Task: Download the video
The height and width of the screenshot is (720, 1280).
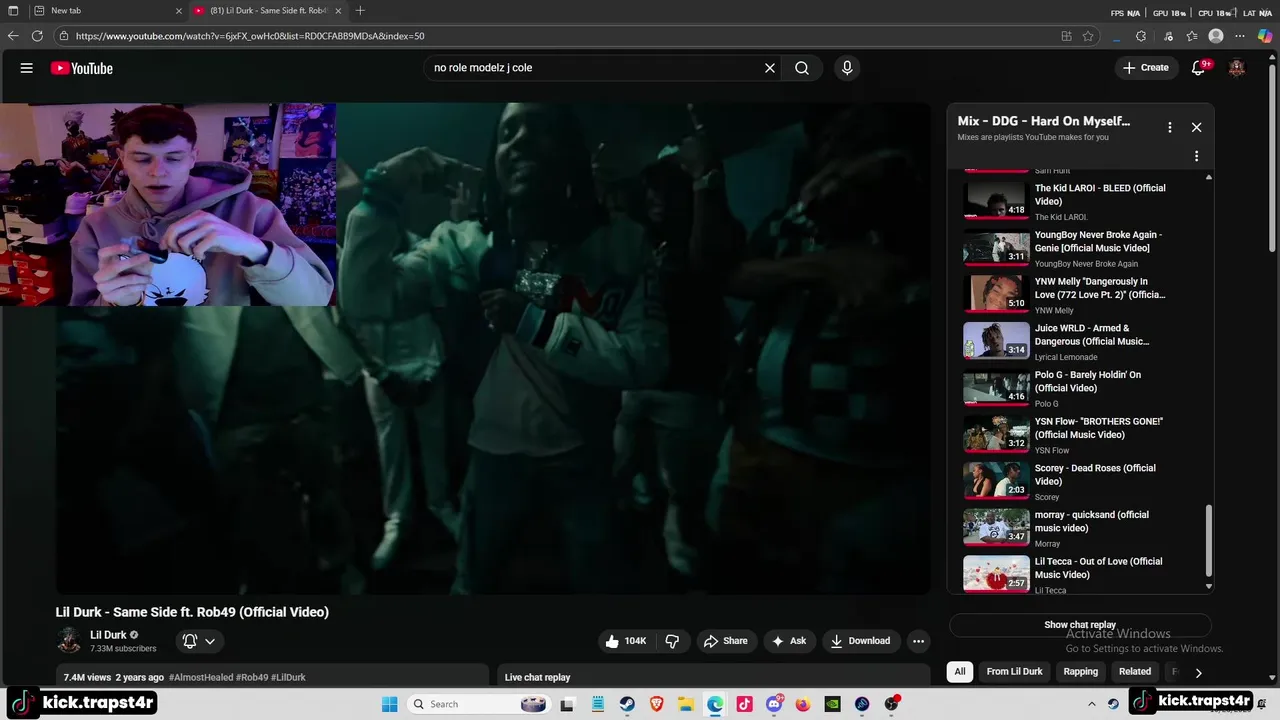Action: [860, 641]
